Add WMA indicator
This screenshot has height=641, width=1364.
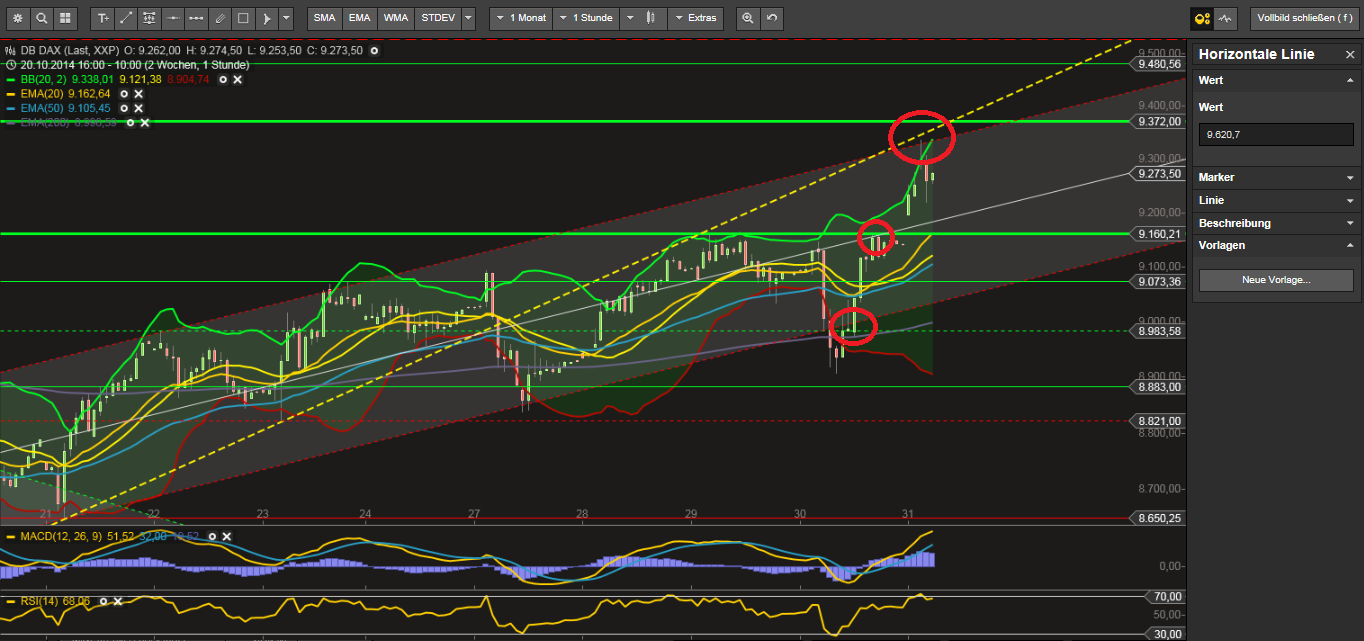pos(395,18)
